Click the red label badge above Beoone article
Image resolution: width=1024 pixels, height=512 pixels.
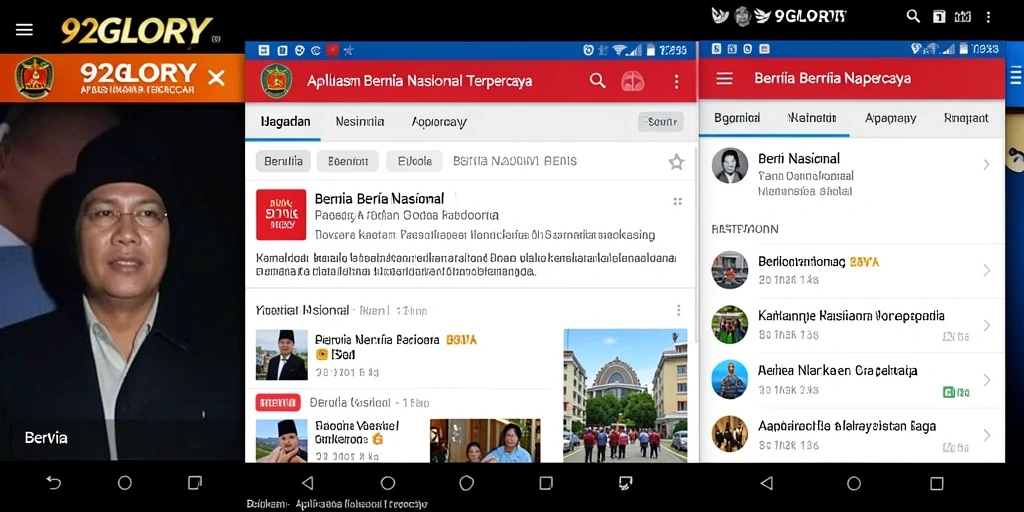tap(278, 402)
